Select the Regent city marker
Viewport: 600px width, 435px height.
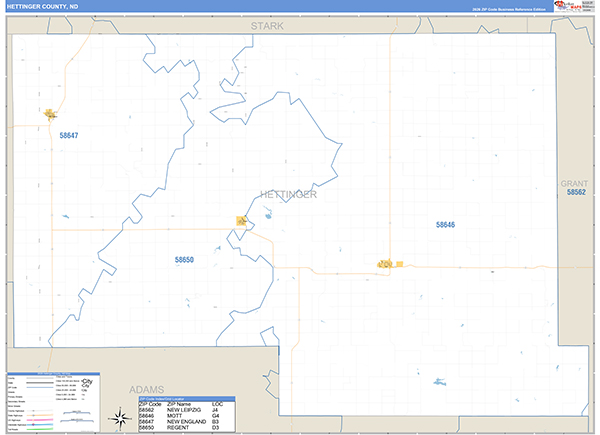(x=241, y=221)
